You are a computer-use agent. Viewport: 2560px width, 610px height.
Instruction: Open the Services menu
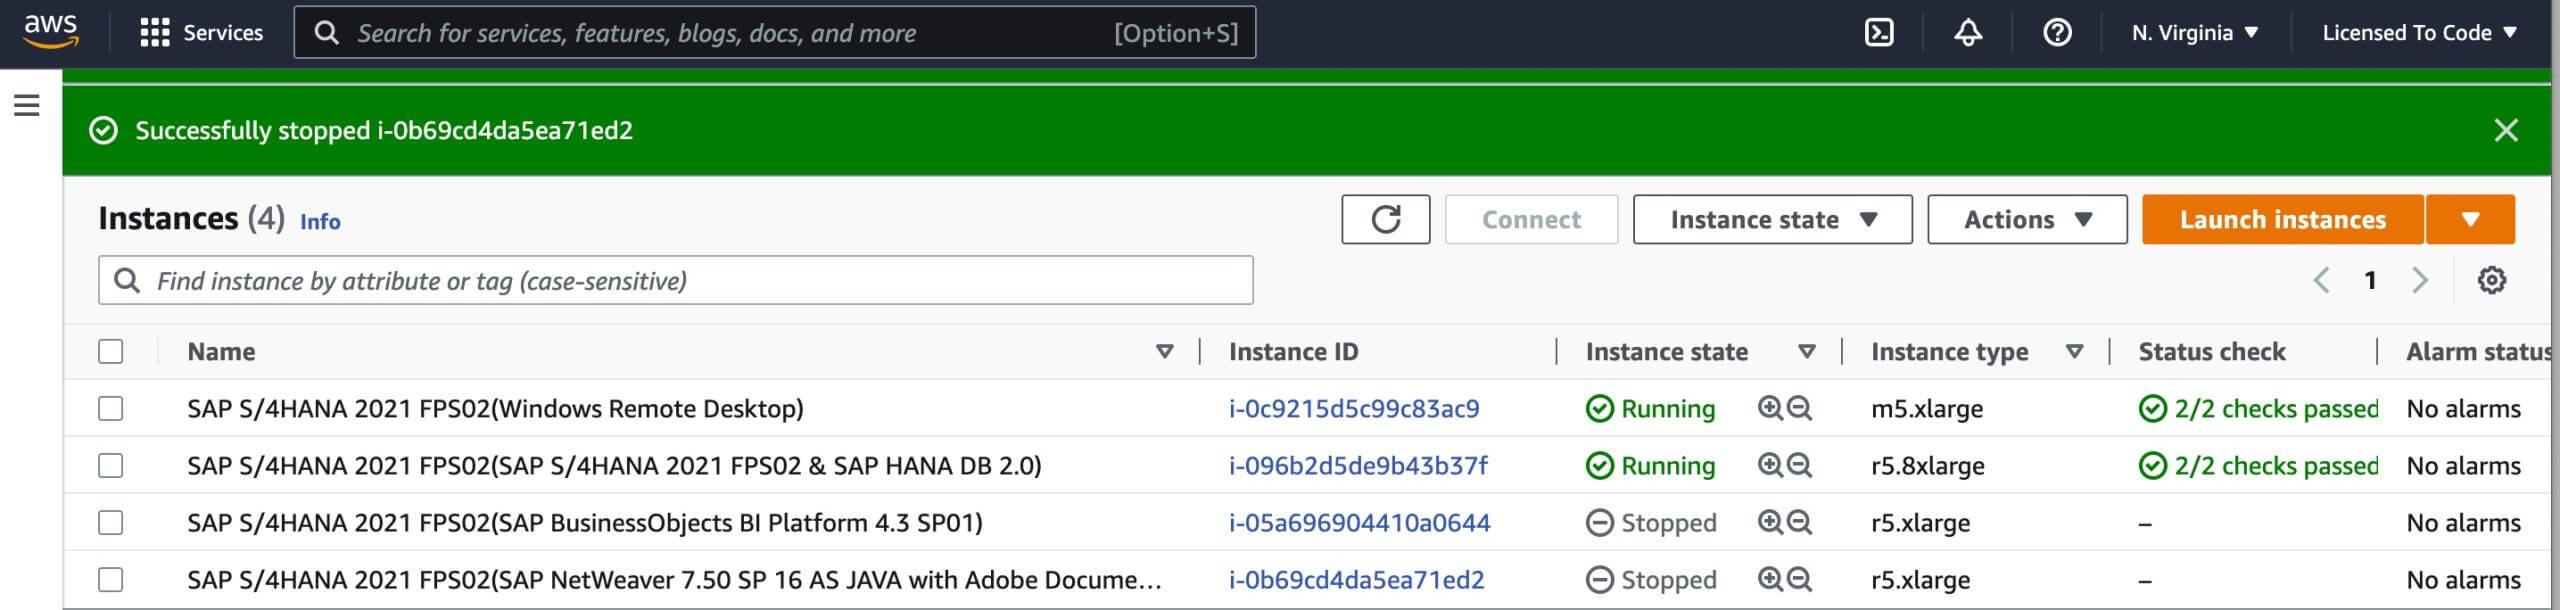pyautogui.click(x=201, y=33)
